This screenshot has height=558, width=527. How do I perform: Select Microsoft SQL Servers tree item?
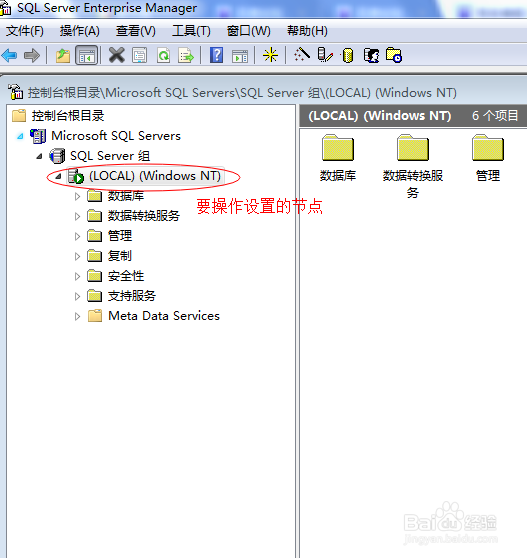(116, 136)
